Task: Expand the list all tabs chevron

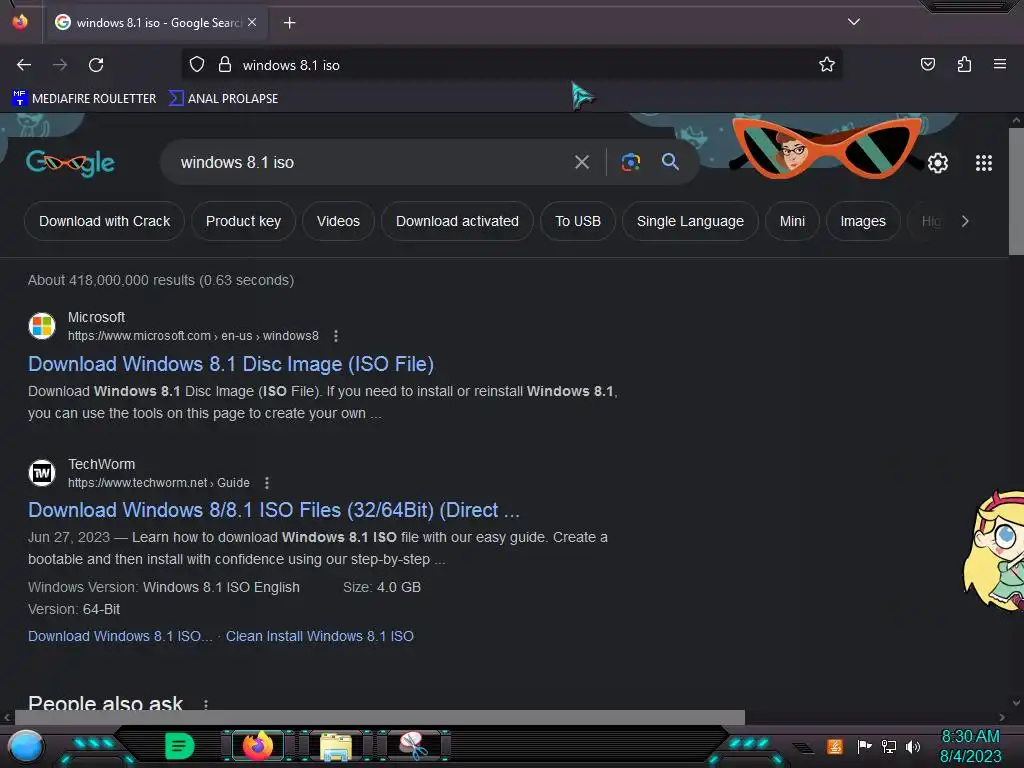Action: coord(854,22)
